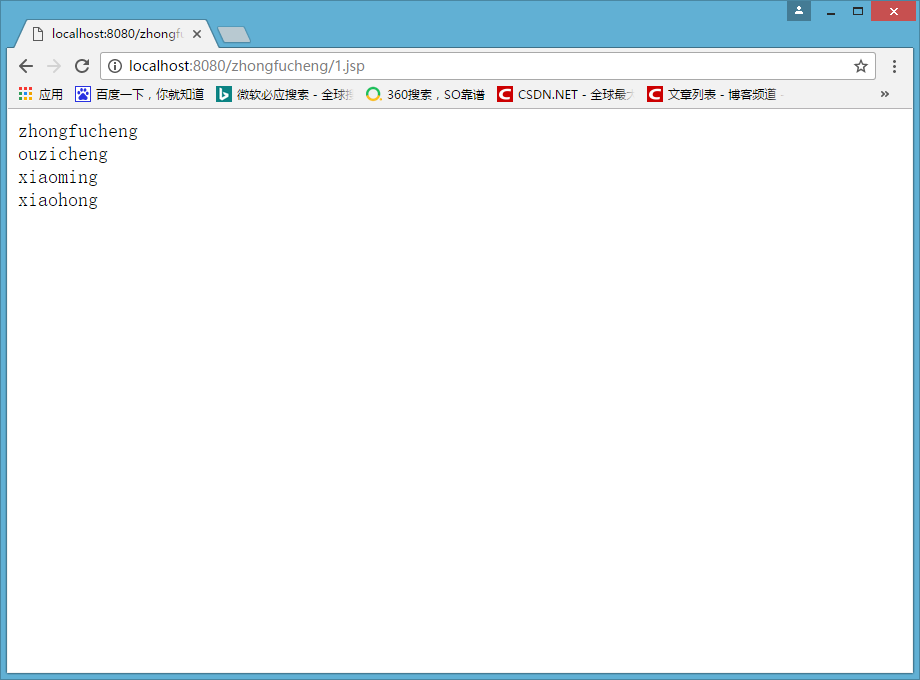Viewport: 920px width, 680px height.
Task: Open the 文章列表 博客频道 bookmark
Action: (x=715, y=94)
